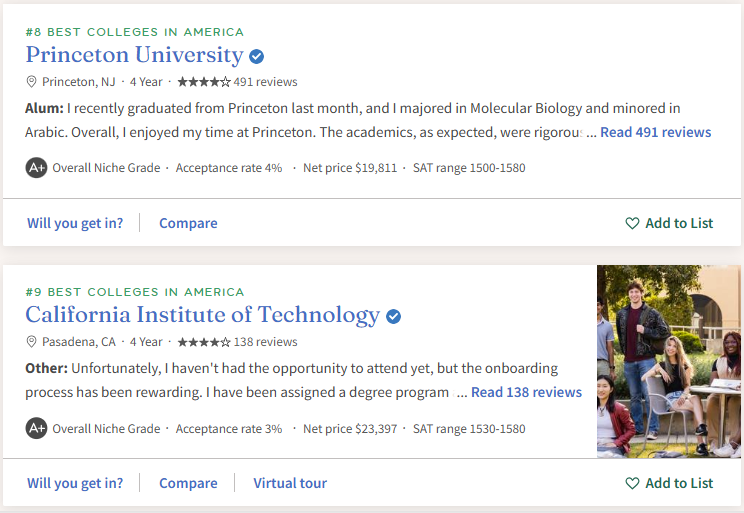Click Caltech's star rating icons

point(203,342)
